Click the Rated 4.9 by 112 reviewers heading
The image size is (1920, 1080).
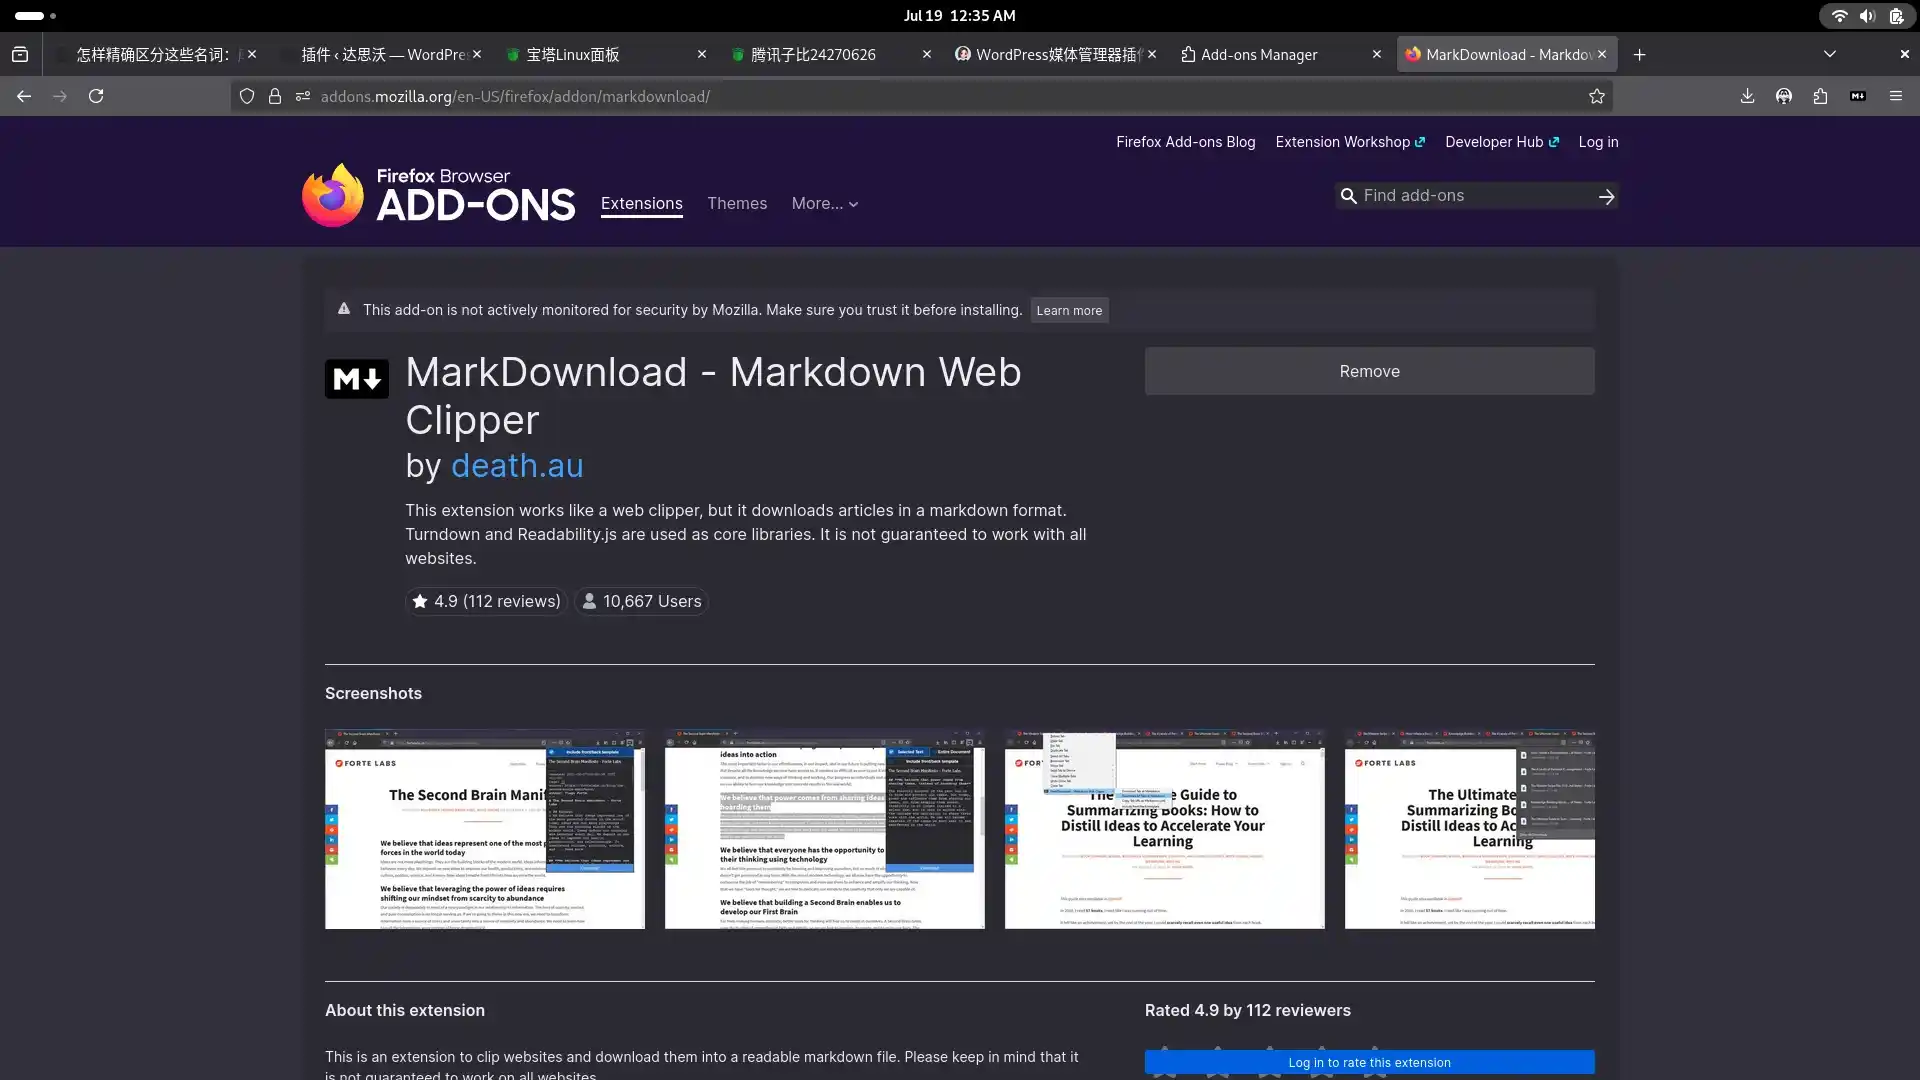1247,1010
